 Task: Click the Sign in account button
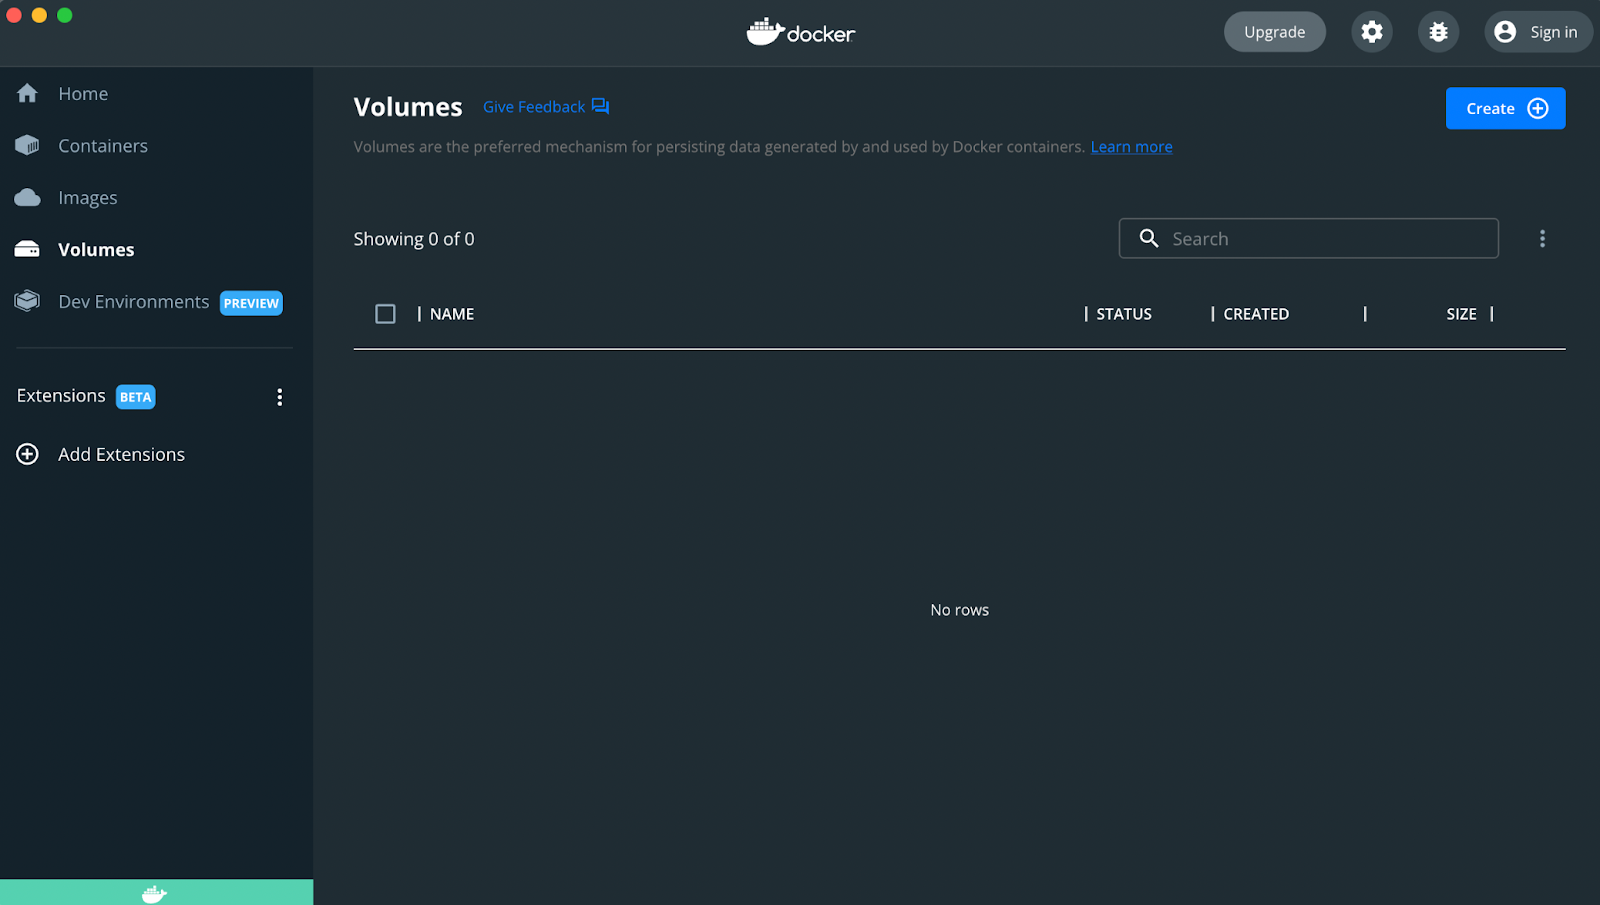[x=1537, y=32]
